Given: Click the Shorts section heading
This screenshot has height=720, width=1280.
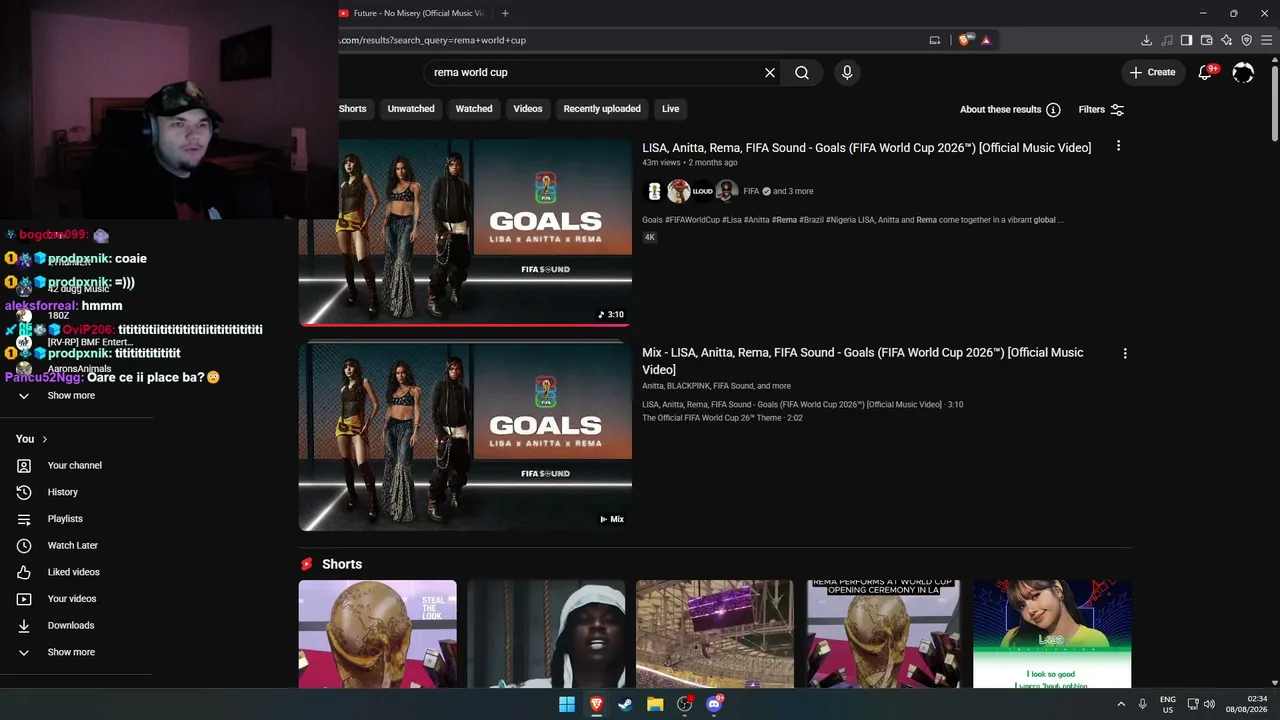Looking at the screenshot, I should pyautogui.click(x=342, y=564).
